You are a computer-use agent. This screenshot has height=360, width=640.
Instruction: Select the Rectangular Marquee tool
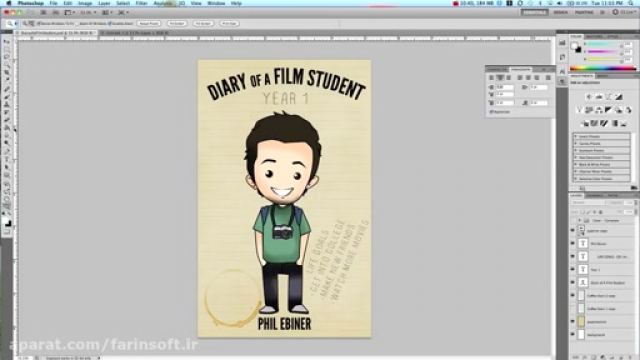click(x=7, y=49)
